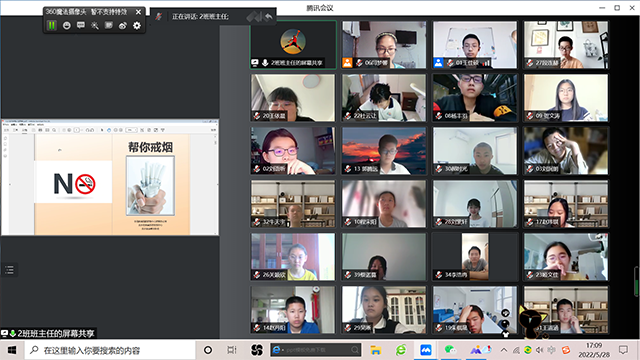Screen dimensions: 640x360
Task: Select the shared screen tile with the basketball avatar
Action: click(x=293, y=44)
